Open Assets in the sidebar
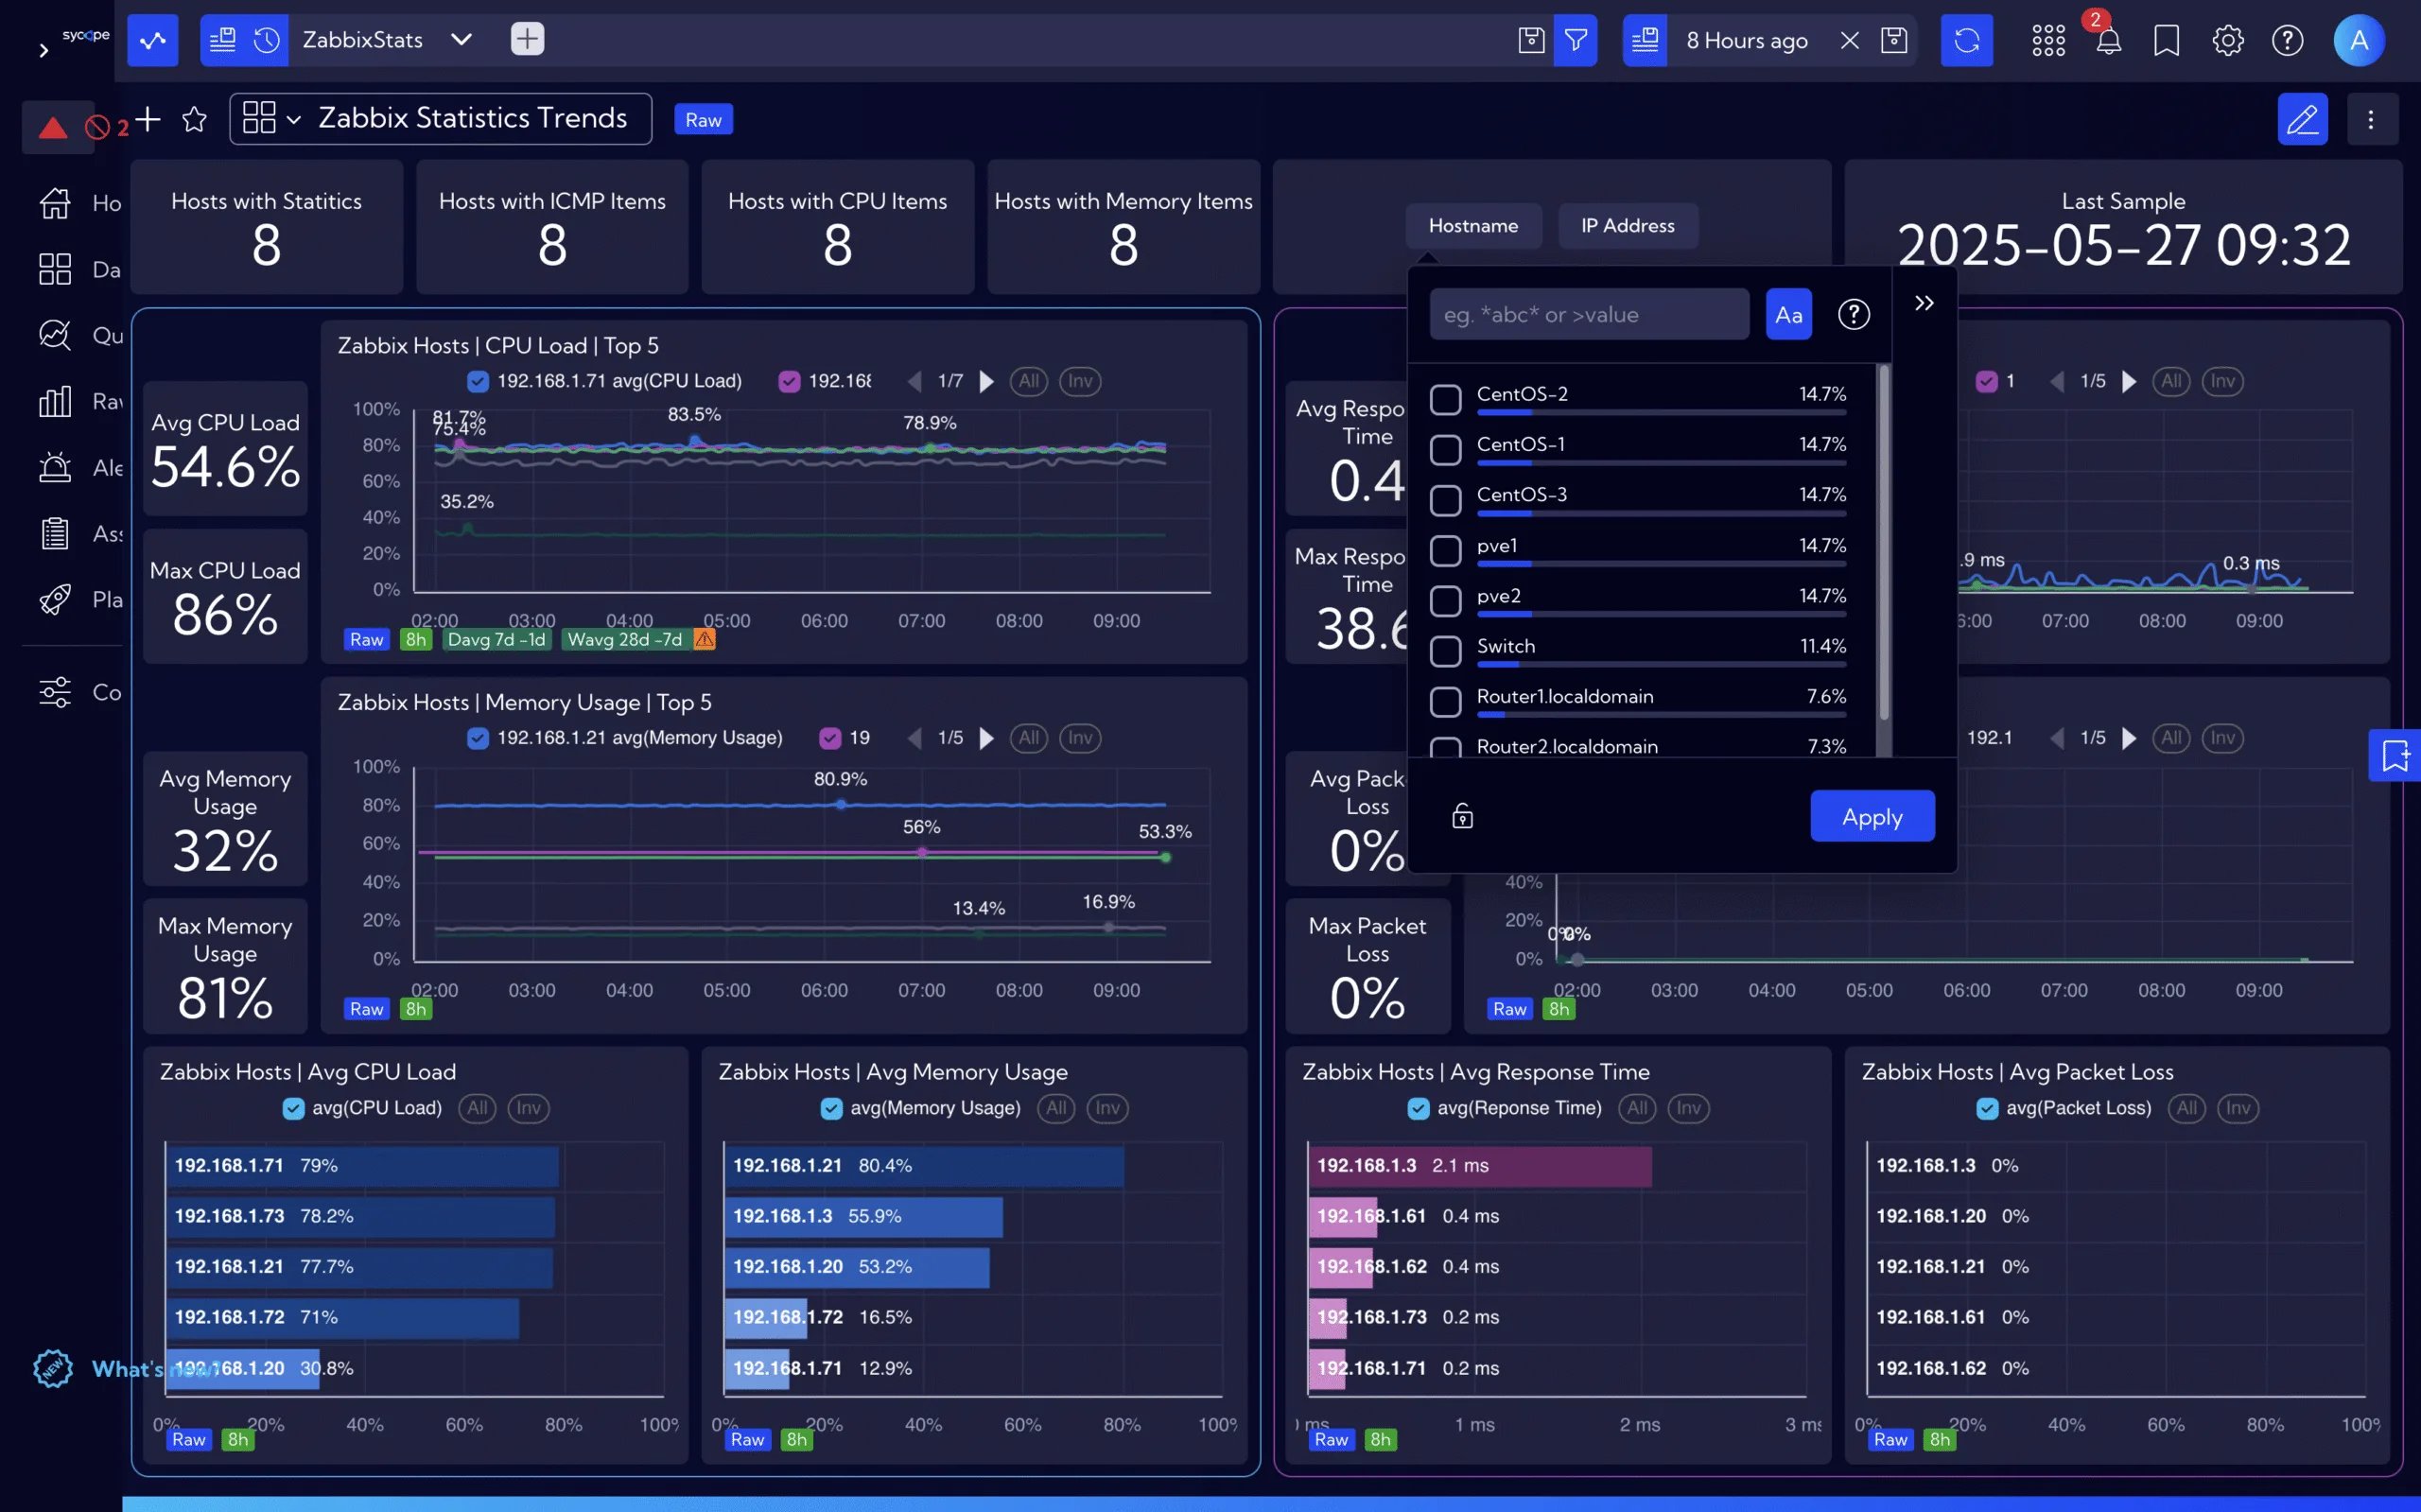The width and height of the screenshot is (2421, 1512). (80, 533)
